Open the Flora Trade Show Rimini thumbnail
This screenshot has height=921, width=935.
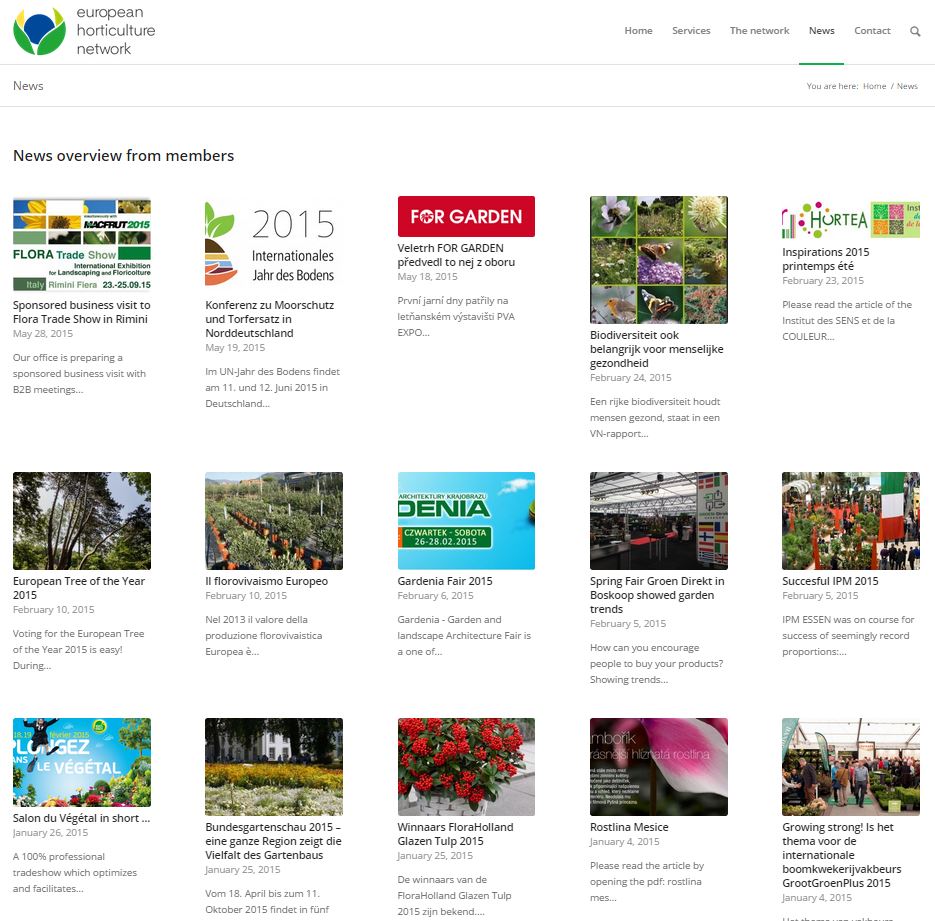[82, 244]
